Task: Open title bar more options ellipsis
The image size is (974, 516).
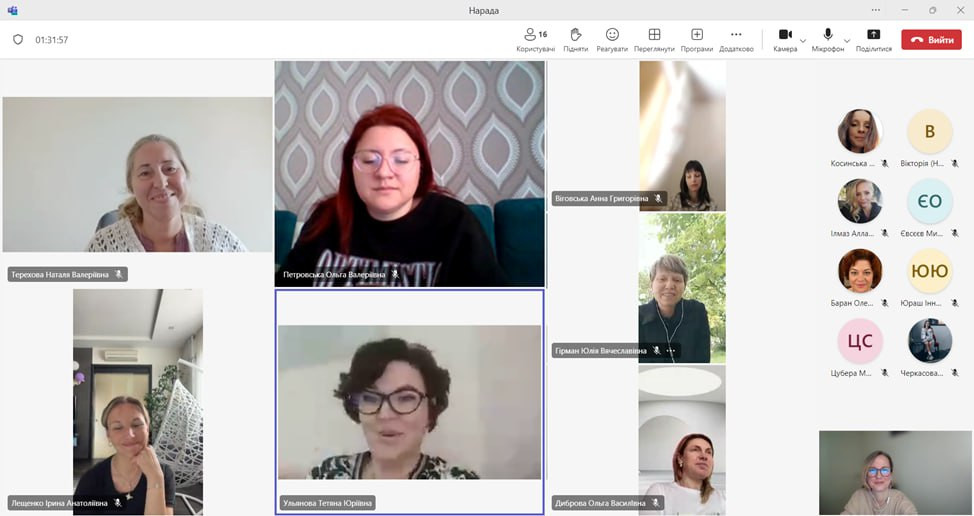Action: pos(876,10)
